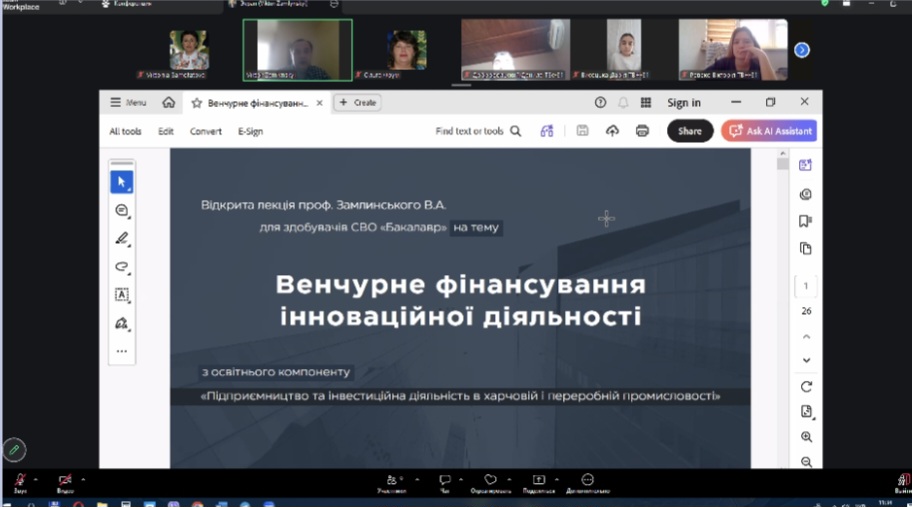Open the Acrobat Menu hamburger
This screenshot has width=912, height=507.
pyautogui.click(x=128, y=102)
